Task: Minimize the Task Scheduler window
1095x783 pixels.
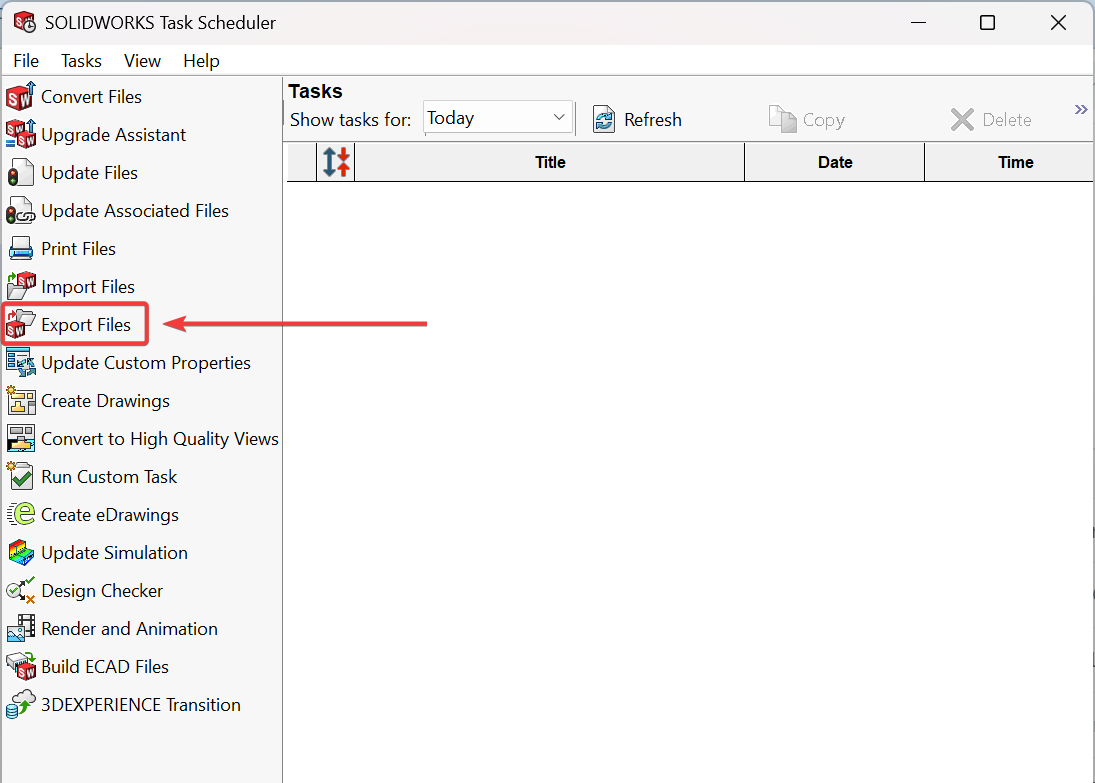Action: (918, 23)
